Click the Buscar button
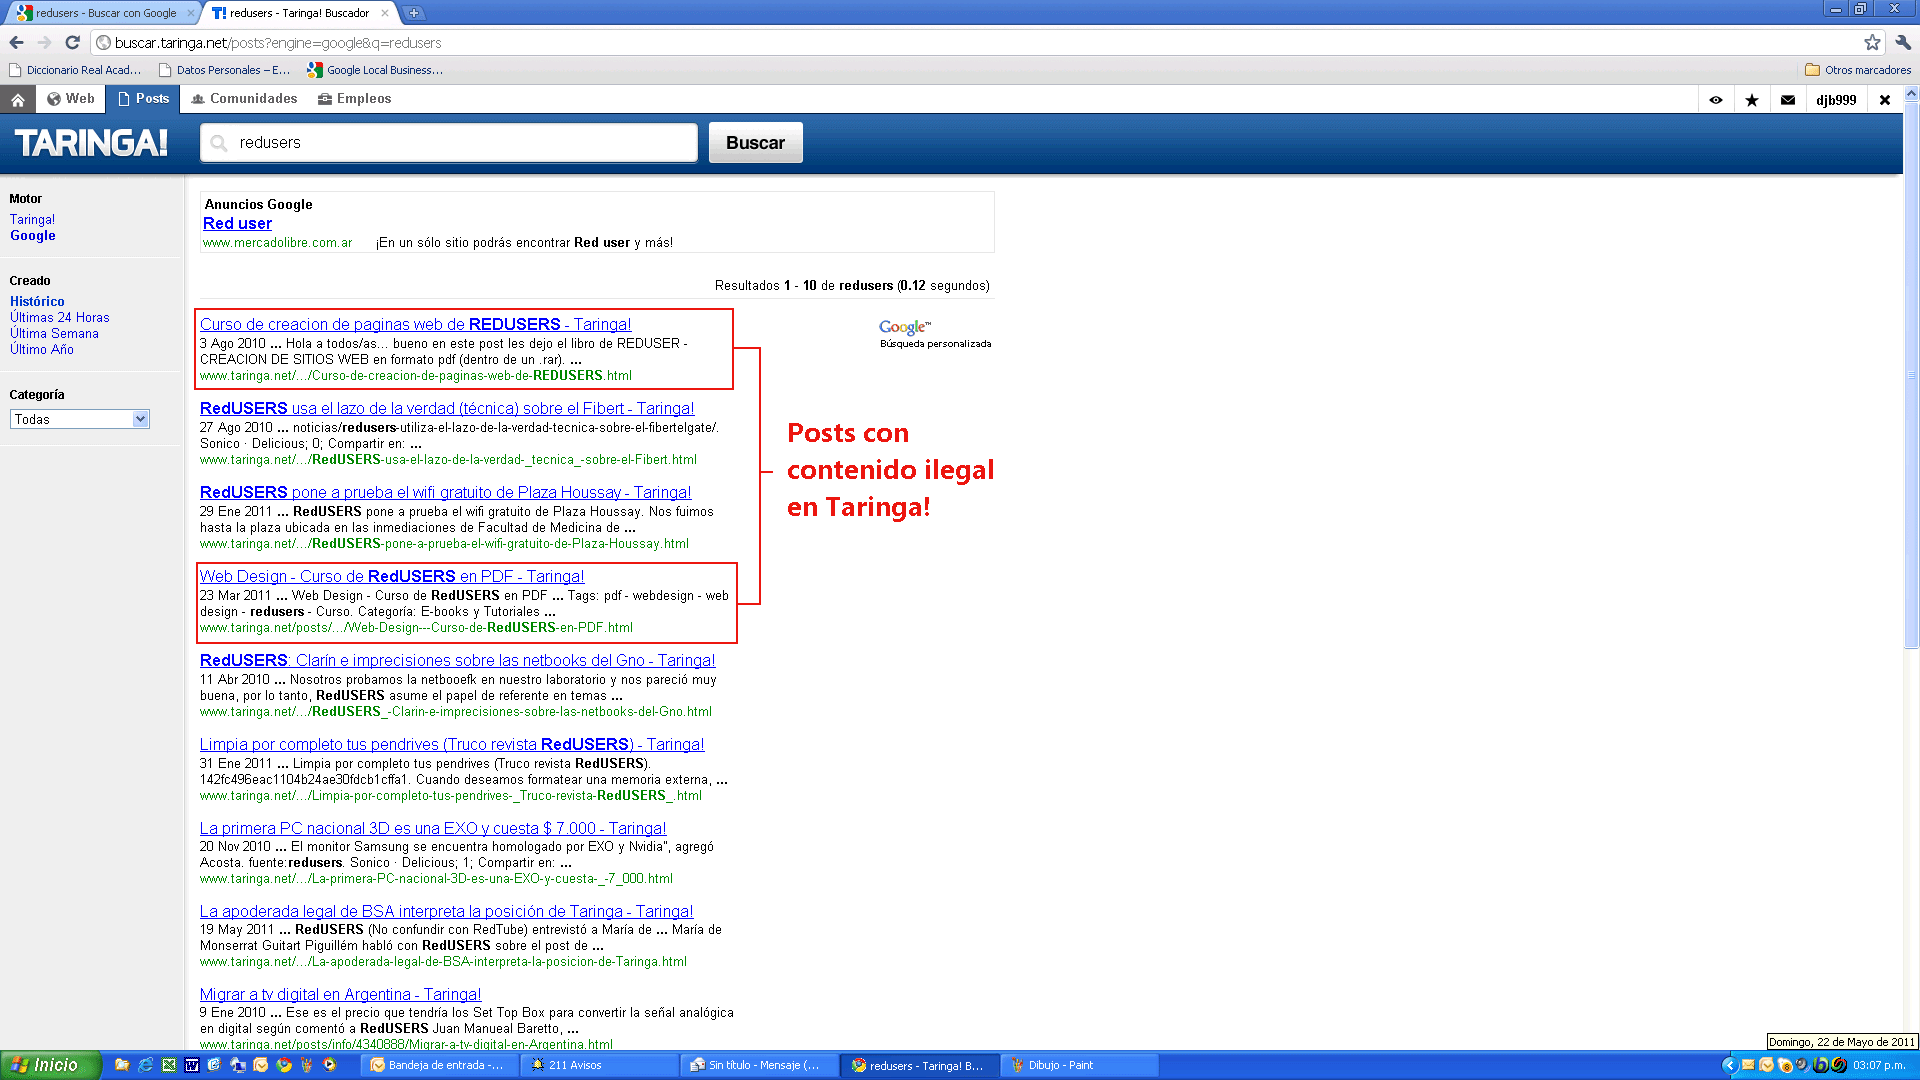 tap(756, 143)
